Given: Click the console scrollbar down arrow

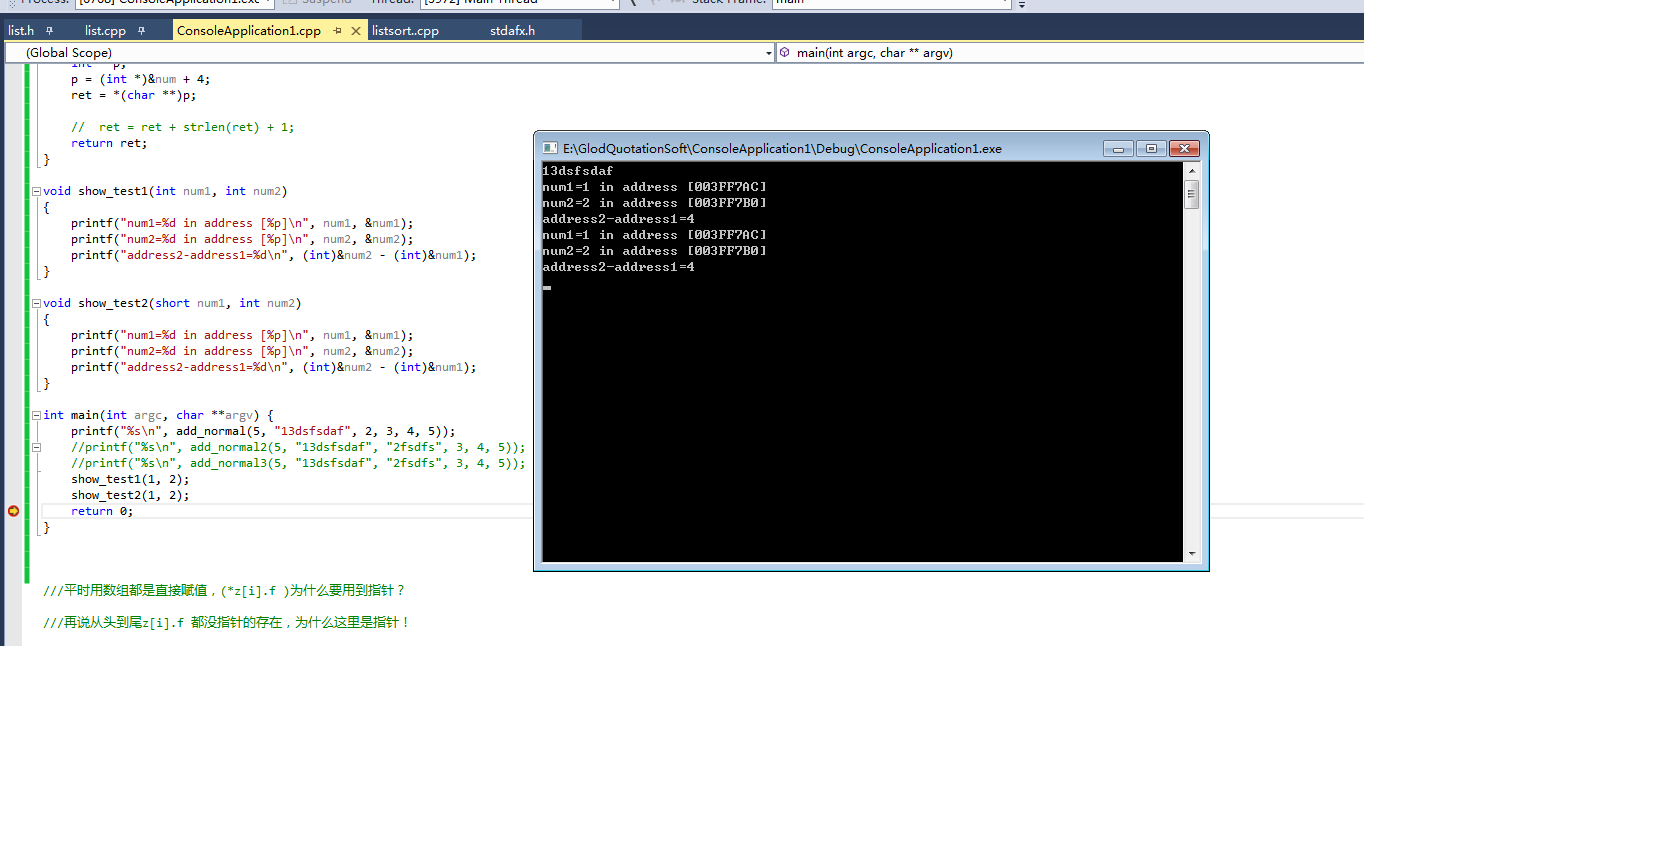Looking at the screenshot, I should tap(1191, 554).
